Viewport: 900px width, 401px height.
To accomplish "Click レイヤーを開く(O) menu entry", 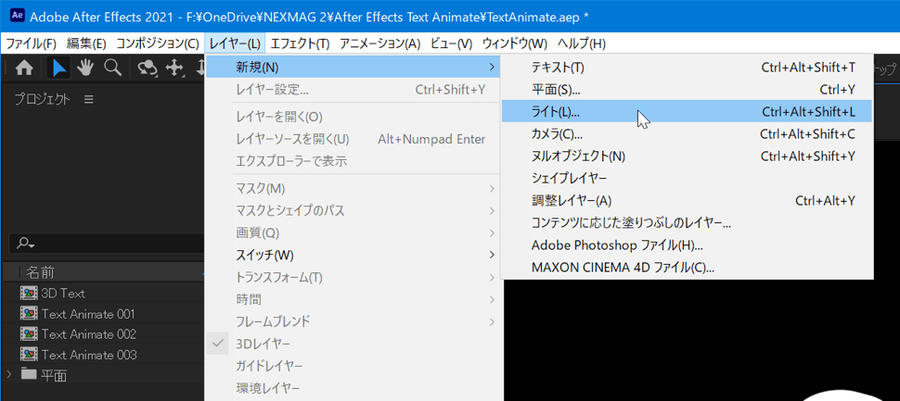I will click(353, 117).
